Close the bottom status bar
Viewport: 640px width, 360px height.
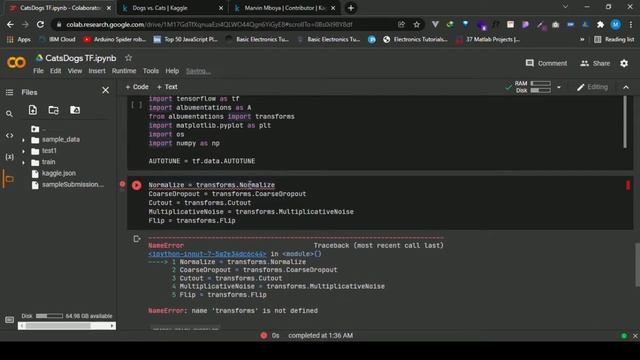coord(635,336)
